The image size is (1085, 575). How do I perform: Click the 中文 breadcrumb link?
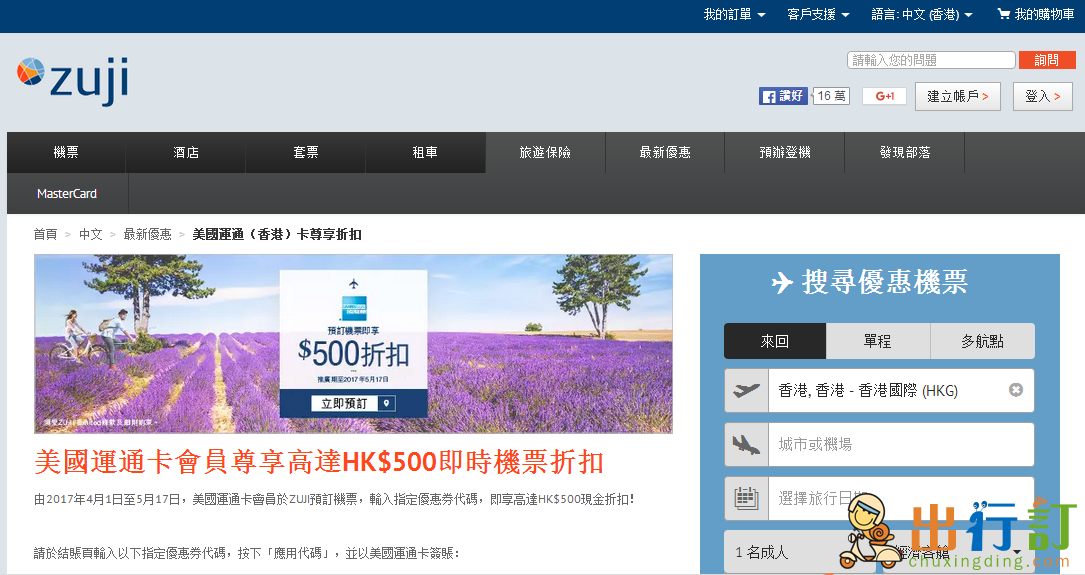click(x=91, y=234)
